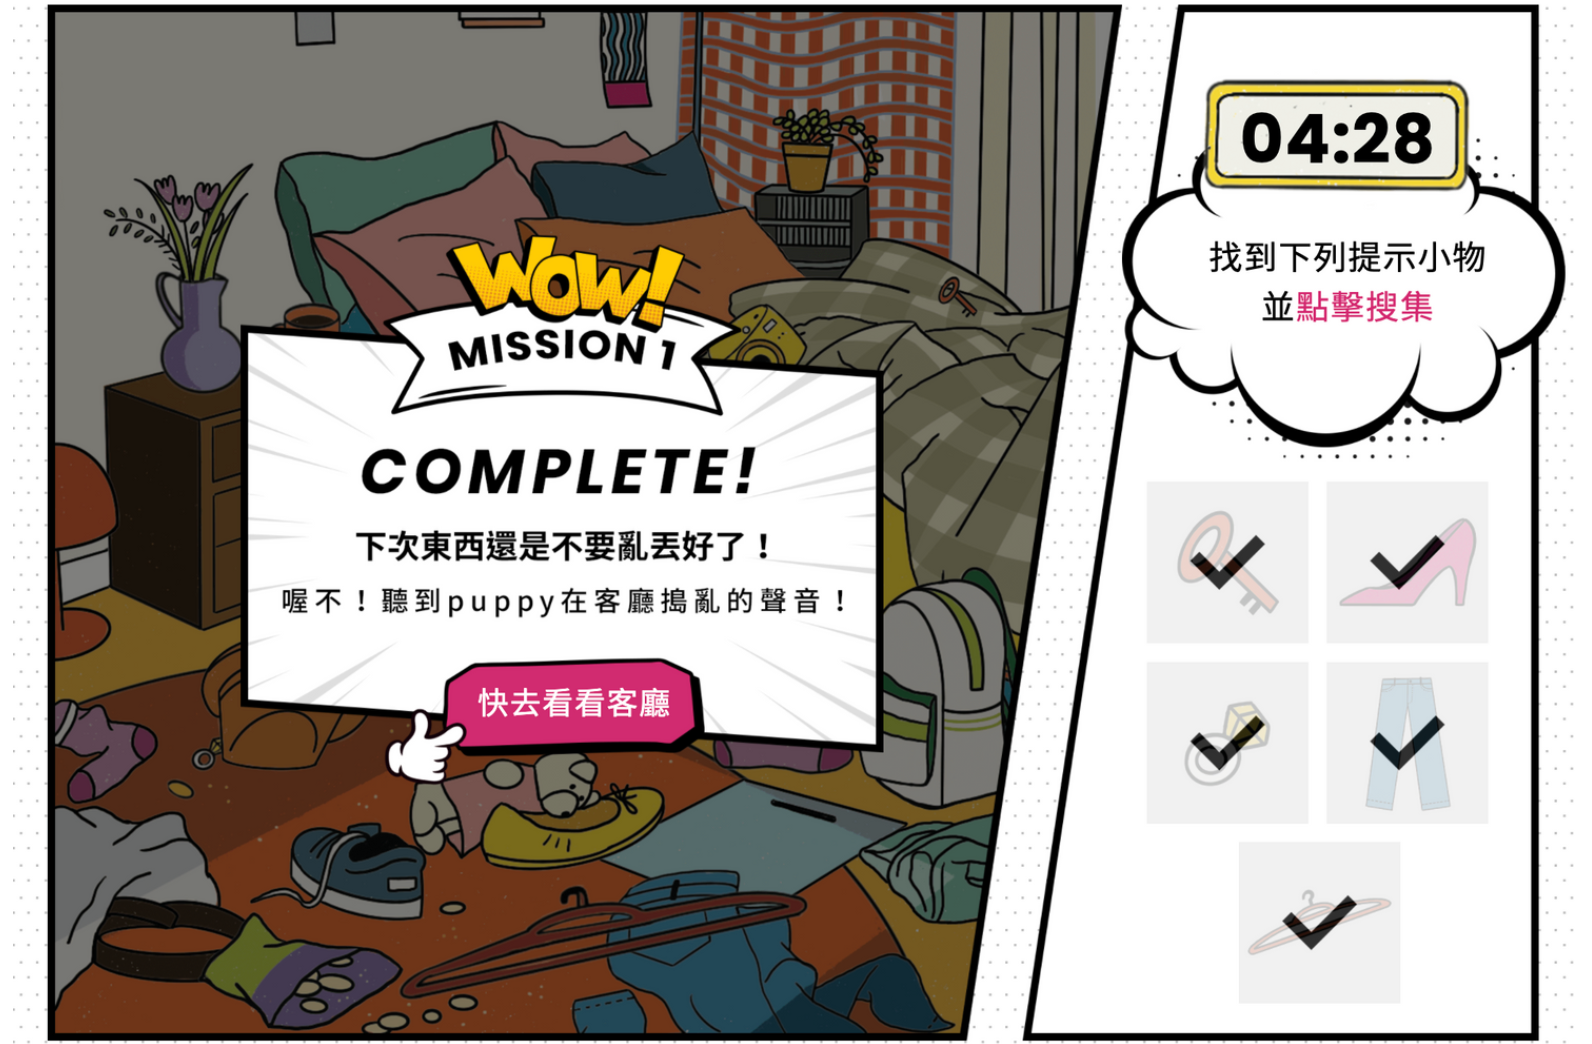The height and width of the screenshot is (1044, 1592).
Task: Select the checked blue jeans tile
Action: pyautogui.click(x=1407, y=743)
